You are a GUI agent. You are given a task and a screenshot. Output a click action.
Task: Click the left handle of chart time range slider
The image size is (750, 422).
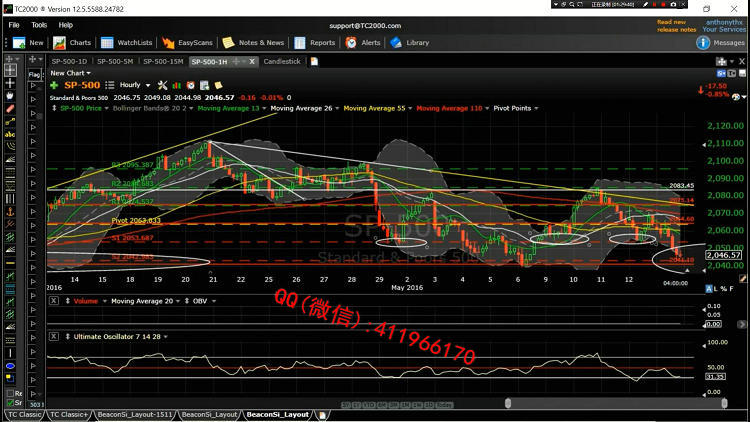[507, 404]
